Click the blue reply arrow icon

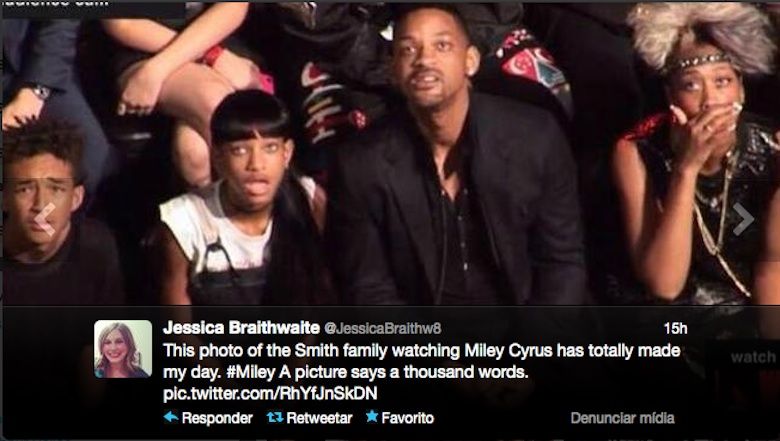[171, 417]
